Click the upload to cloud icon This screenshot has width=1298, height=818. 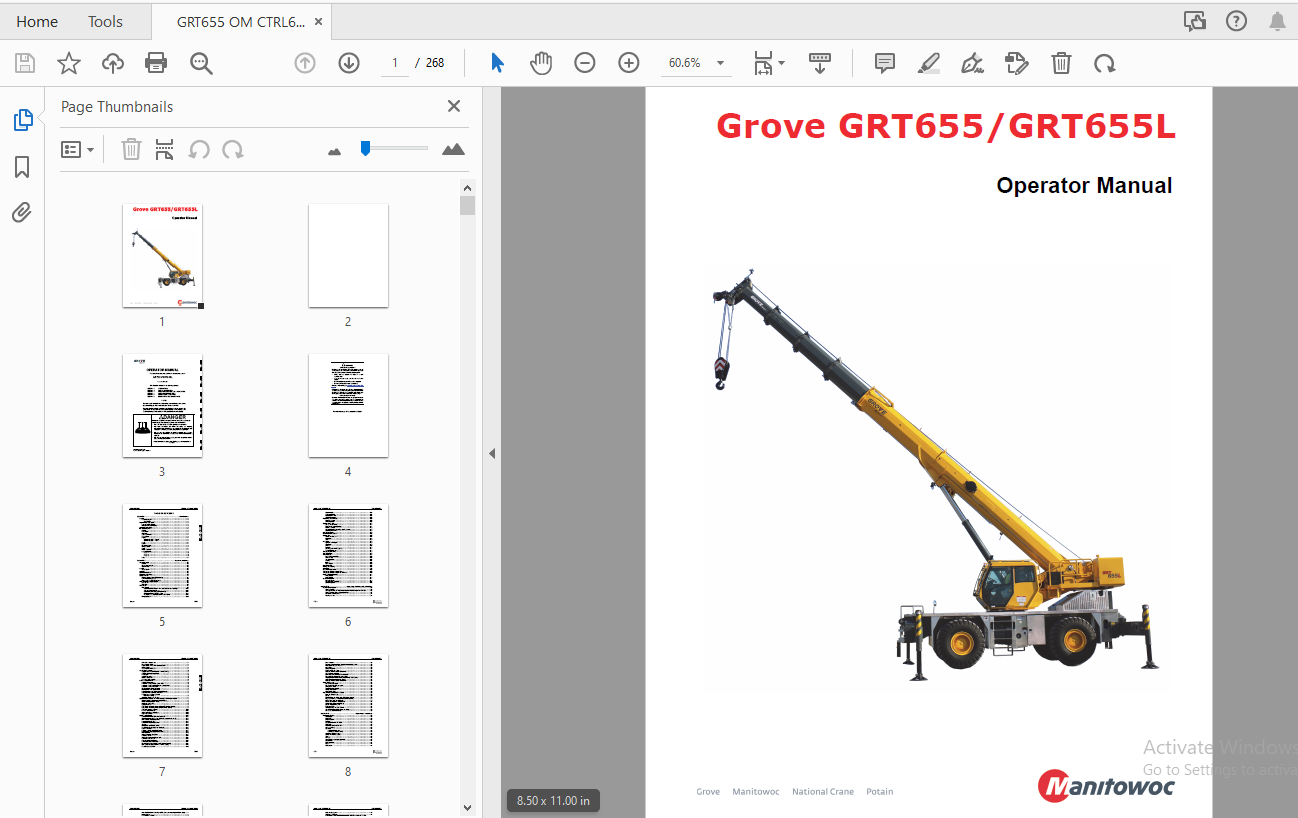(x=113, y=63)
